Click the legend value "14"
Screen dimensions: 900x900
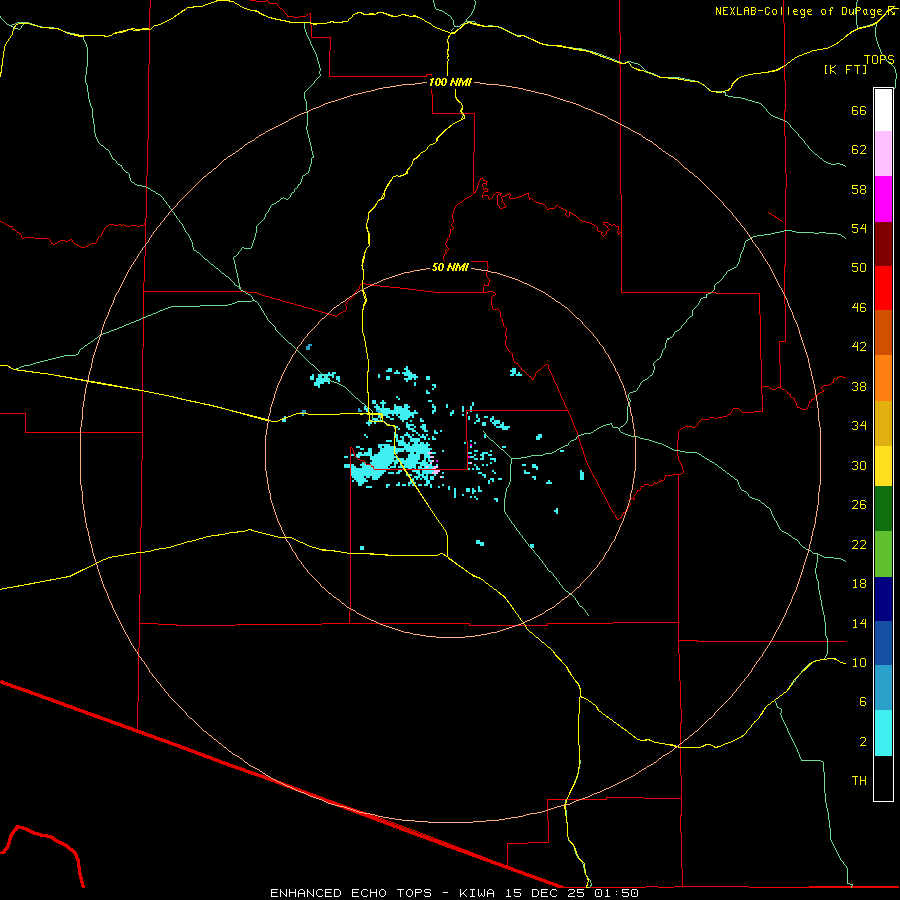pyautogui.click(x=859, y=623)
